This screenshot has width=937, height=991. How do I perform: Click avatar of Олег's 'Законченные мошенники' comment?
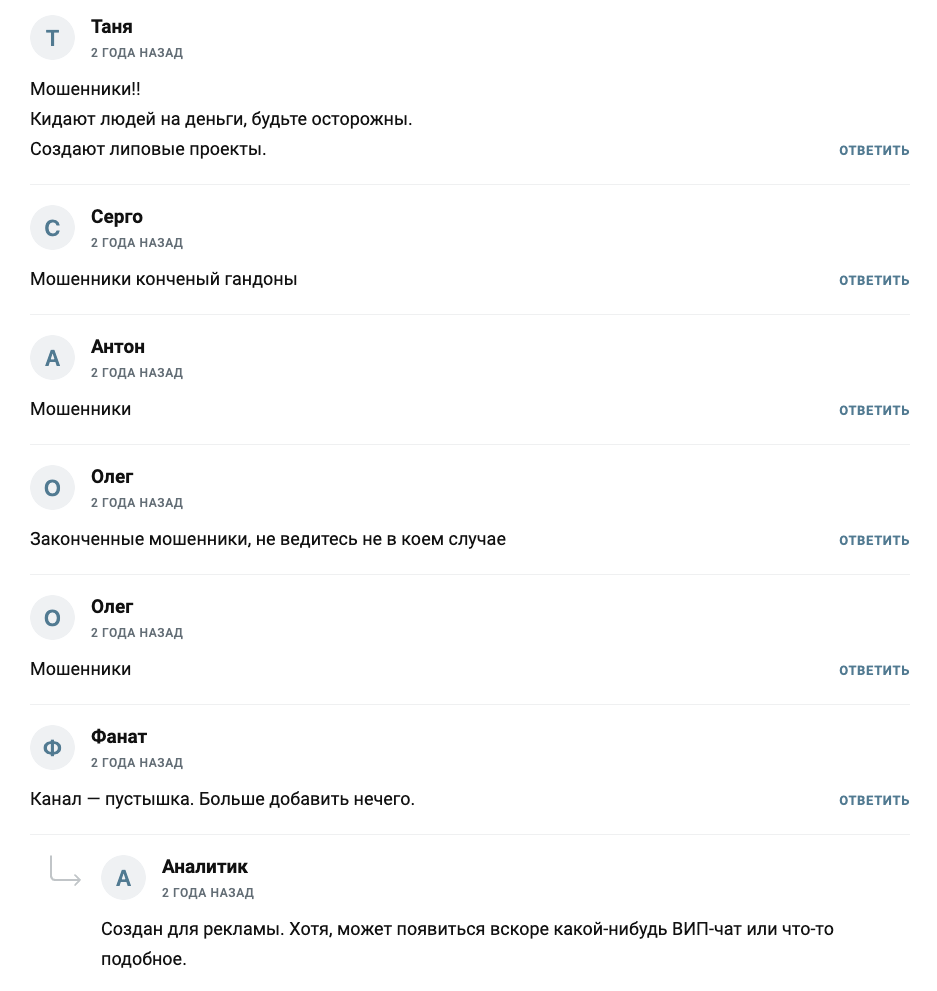point(53,488)
